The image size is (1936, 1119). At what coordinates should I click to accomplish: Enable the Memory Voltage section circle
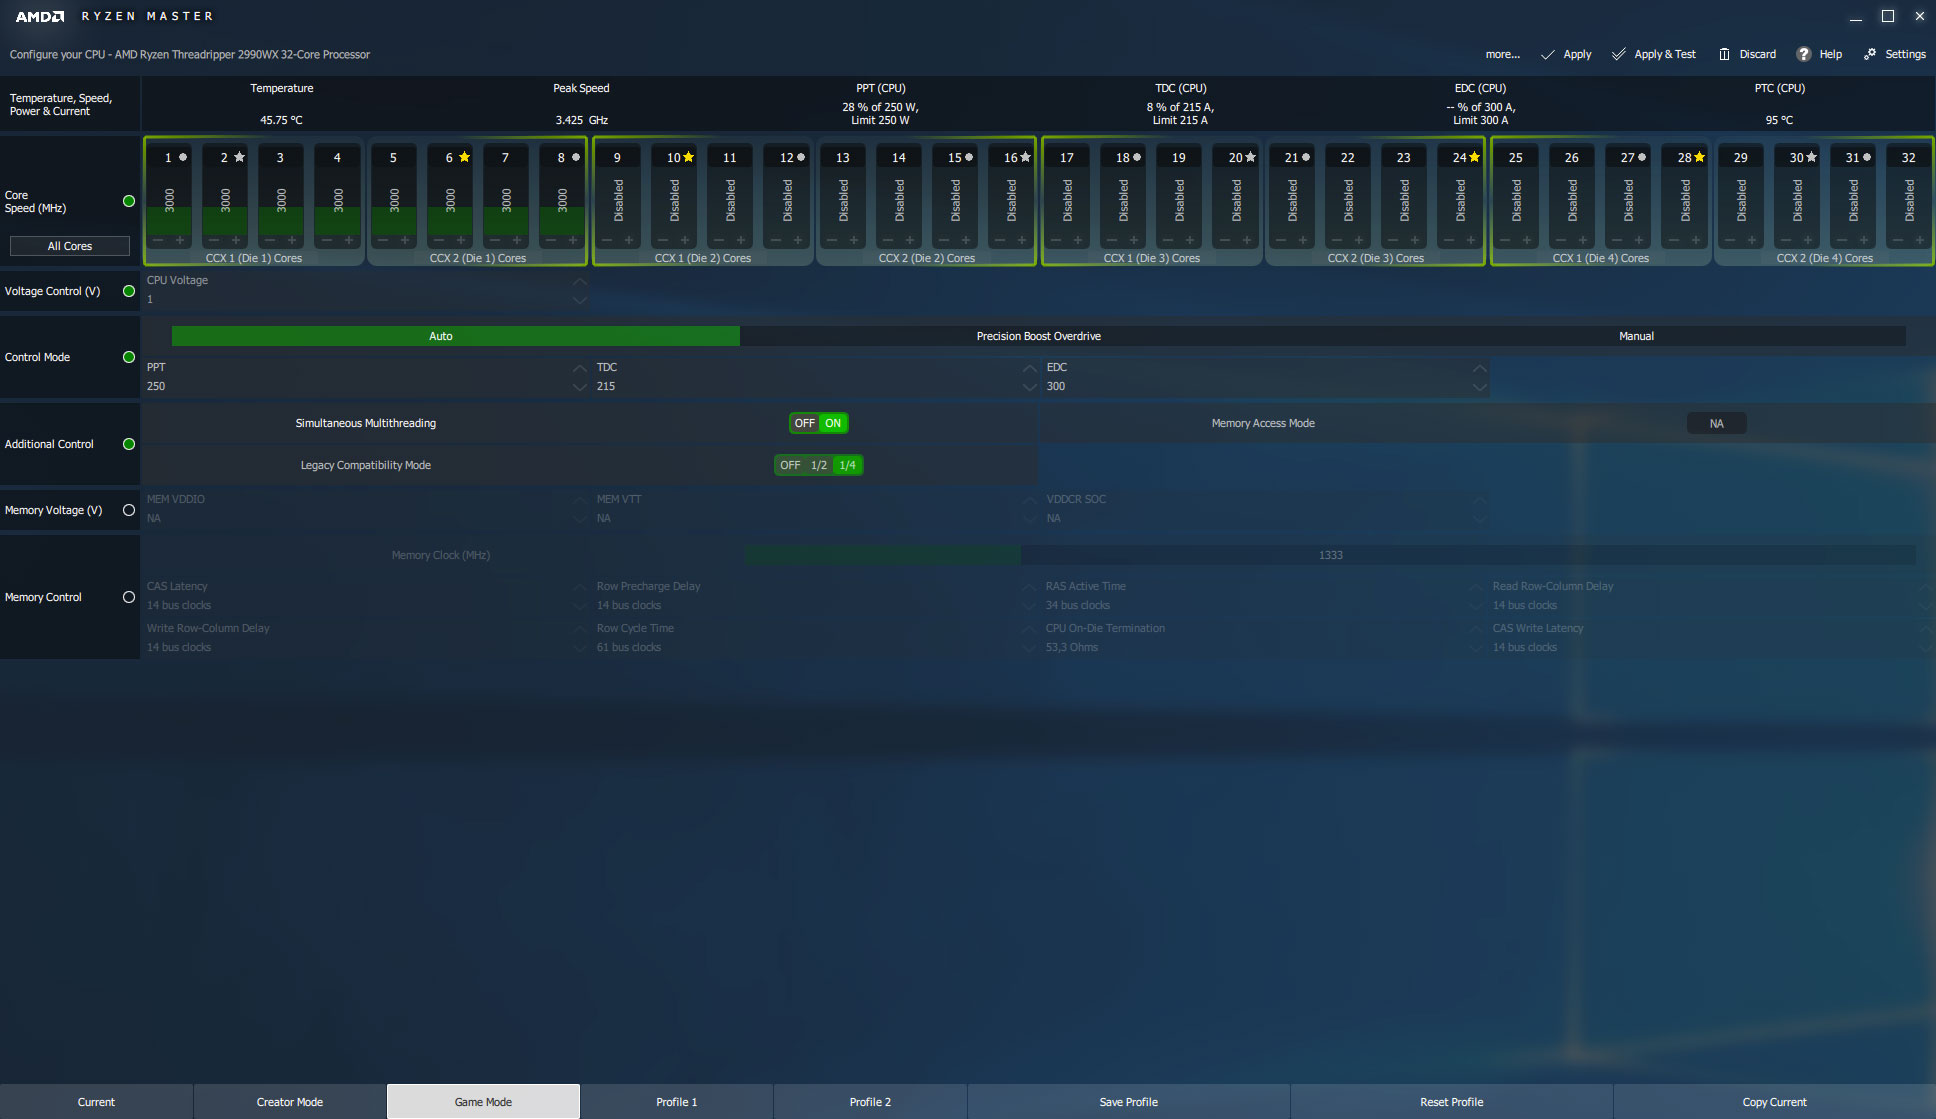coord(129,510)
